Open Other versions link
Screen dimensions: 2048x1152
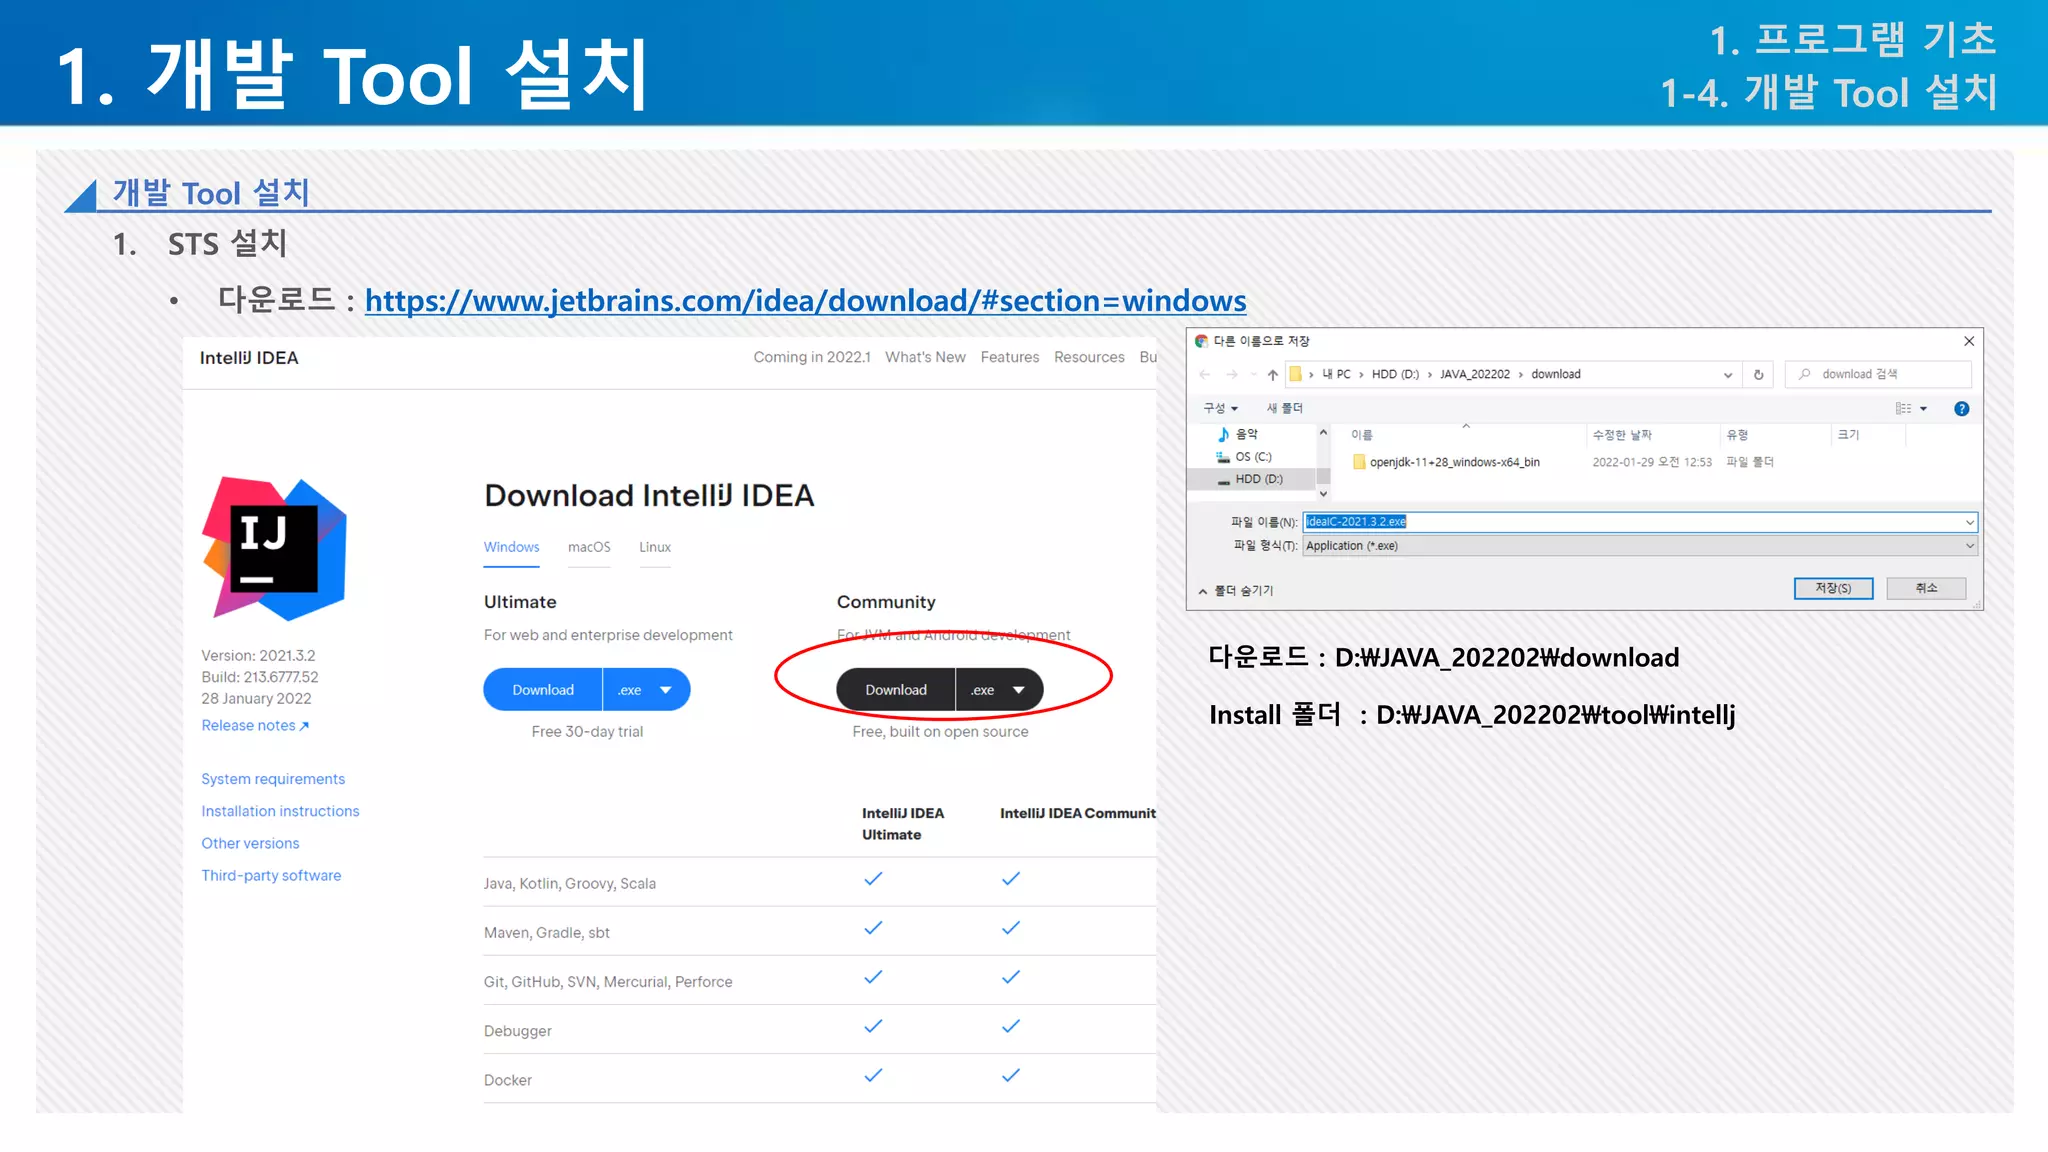(250, 843)
